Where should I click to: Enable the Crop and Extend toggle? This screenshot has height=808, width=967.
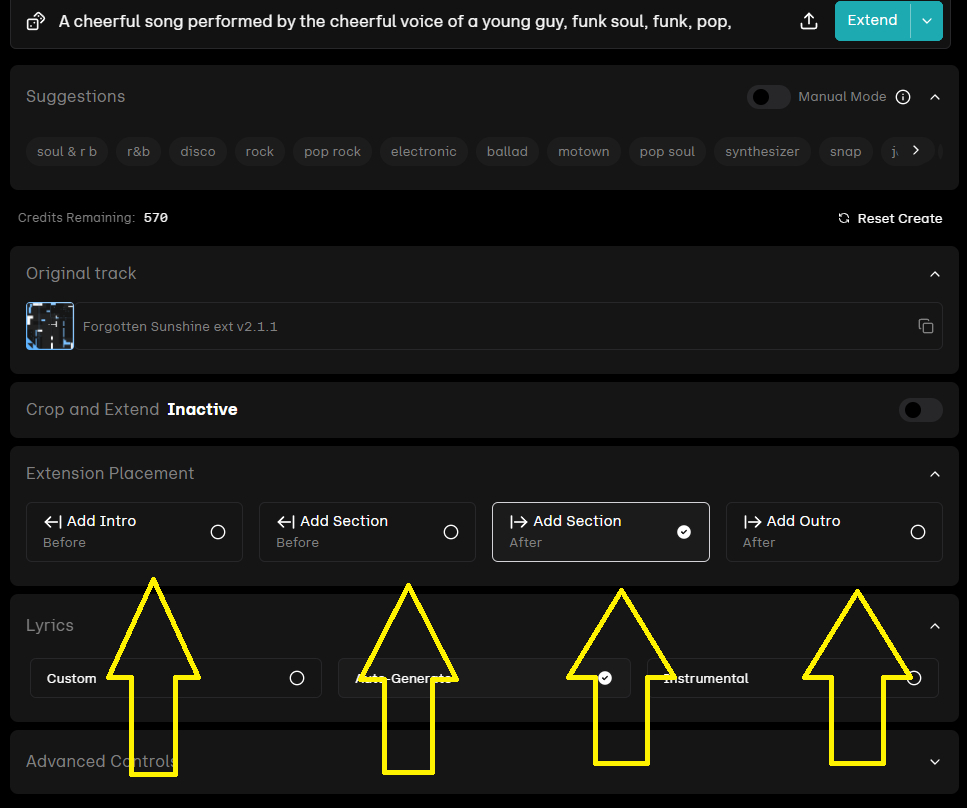coord(920,409)
